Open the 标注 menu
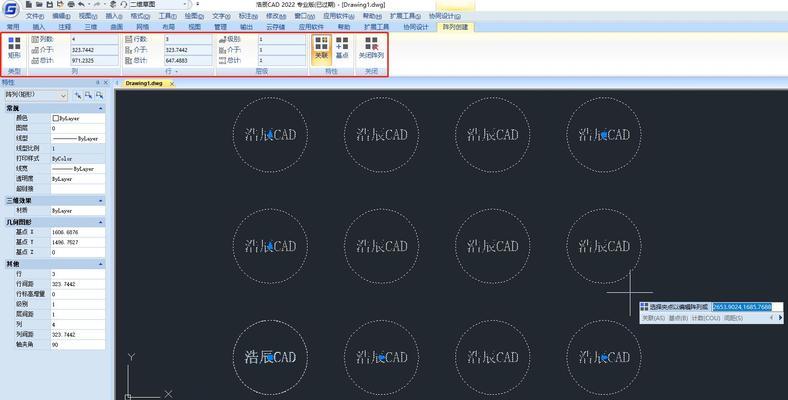The width and height of the screenshot is (788, 400). 248,16
